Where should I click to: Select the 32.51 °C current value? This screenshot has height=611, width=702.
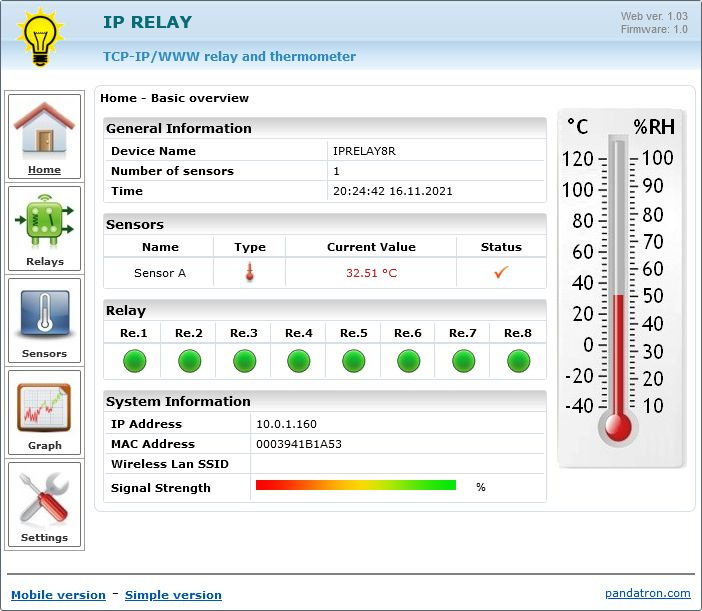371,273
